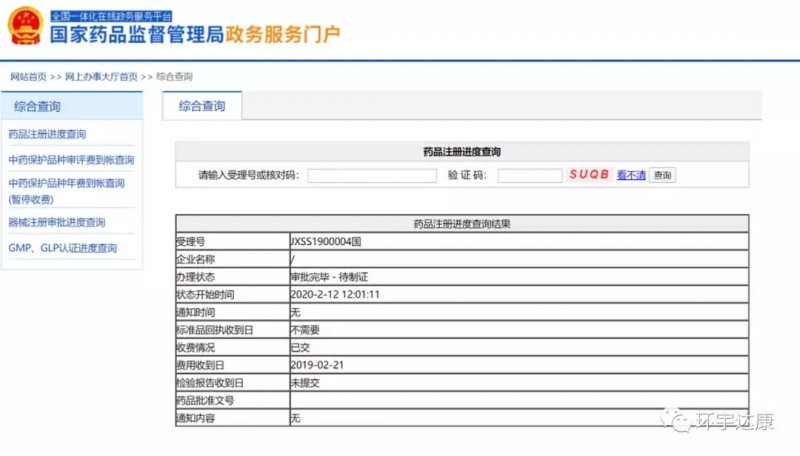The width and height of the screenshot is (800, 456).
Task: Click 药品注册进度查询结果 table heading
Action: 462,224
